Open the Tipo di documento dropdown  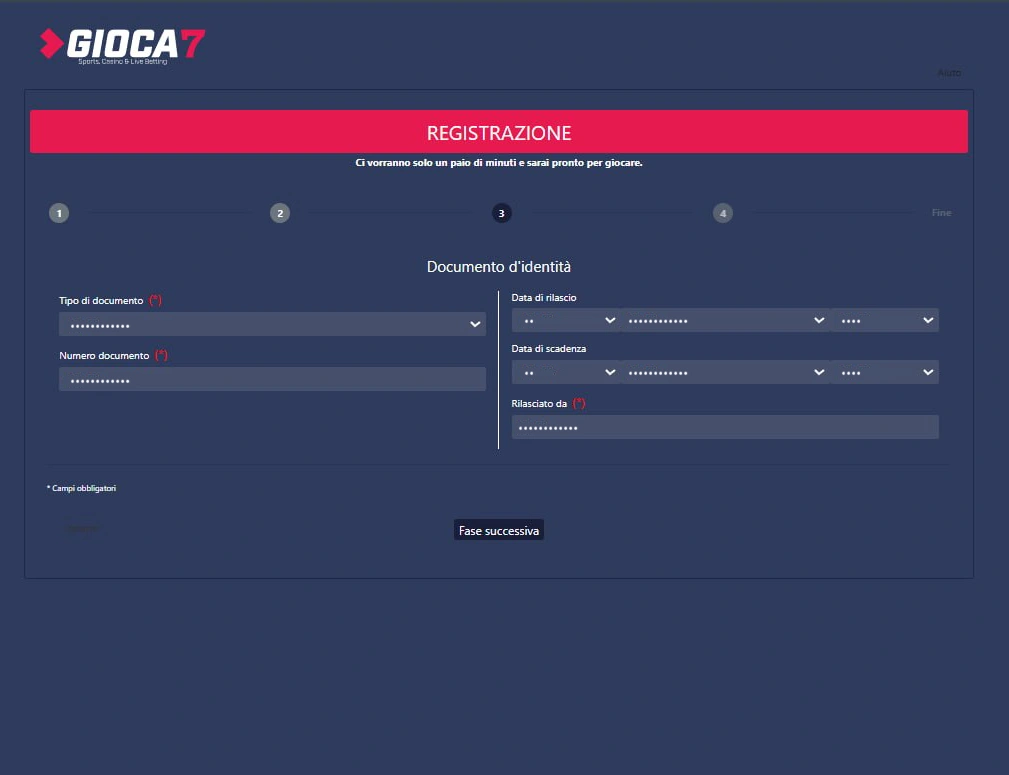pyautogui.click(x=272, y=324)
